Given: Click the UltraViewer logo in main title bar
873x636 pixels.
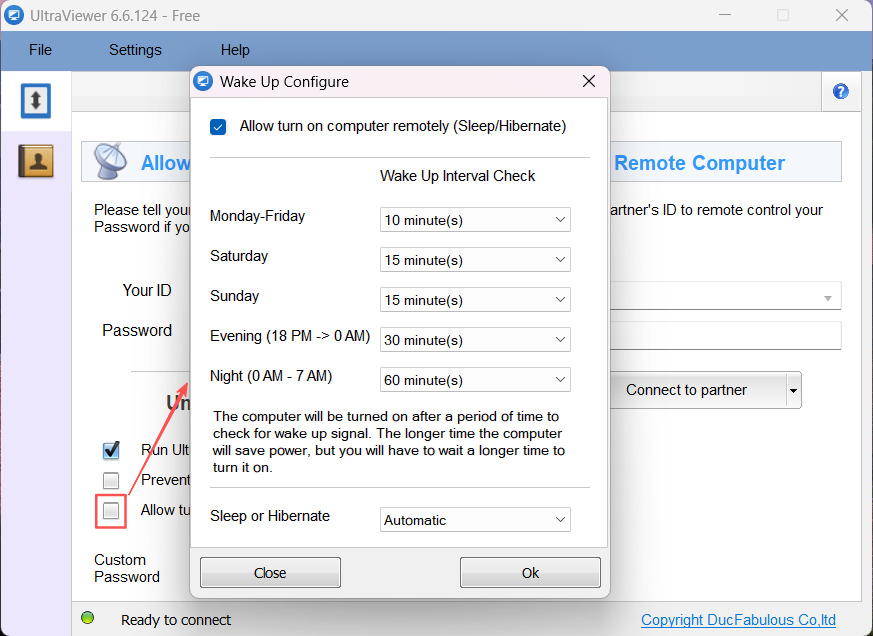Looking at the screenshot, I should (13, 16).
